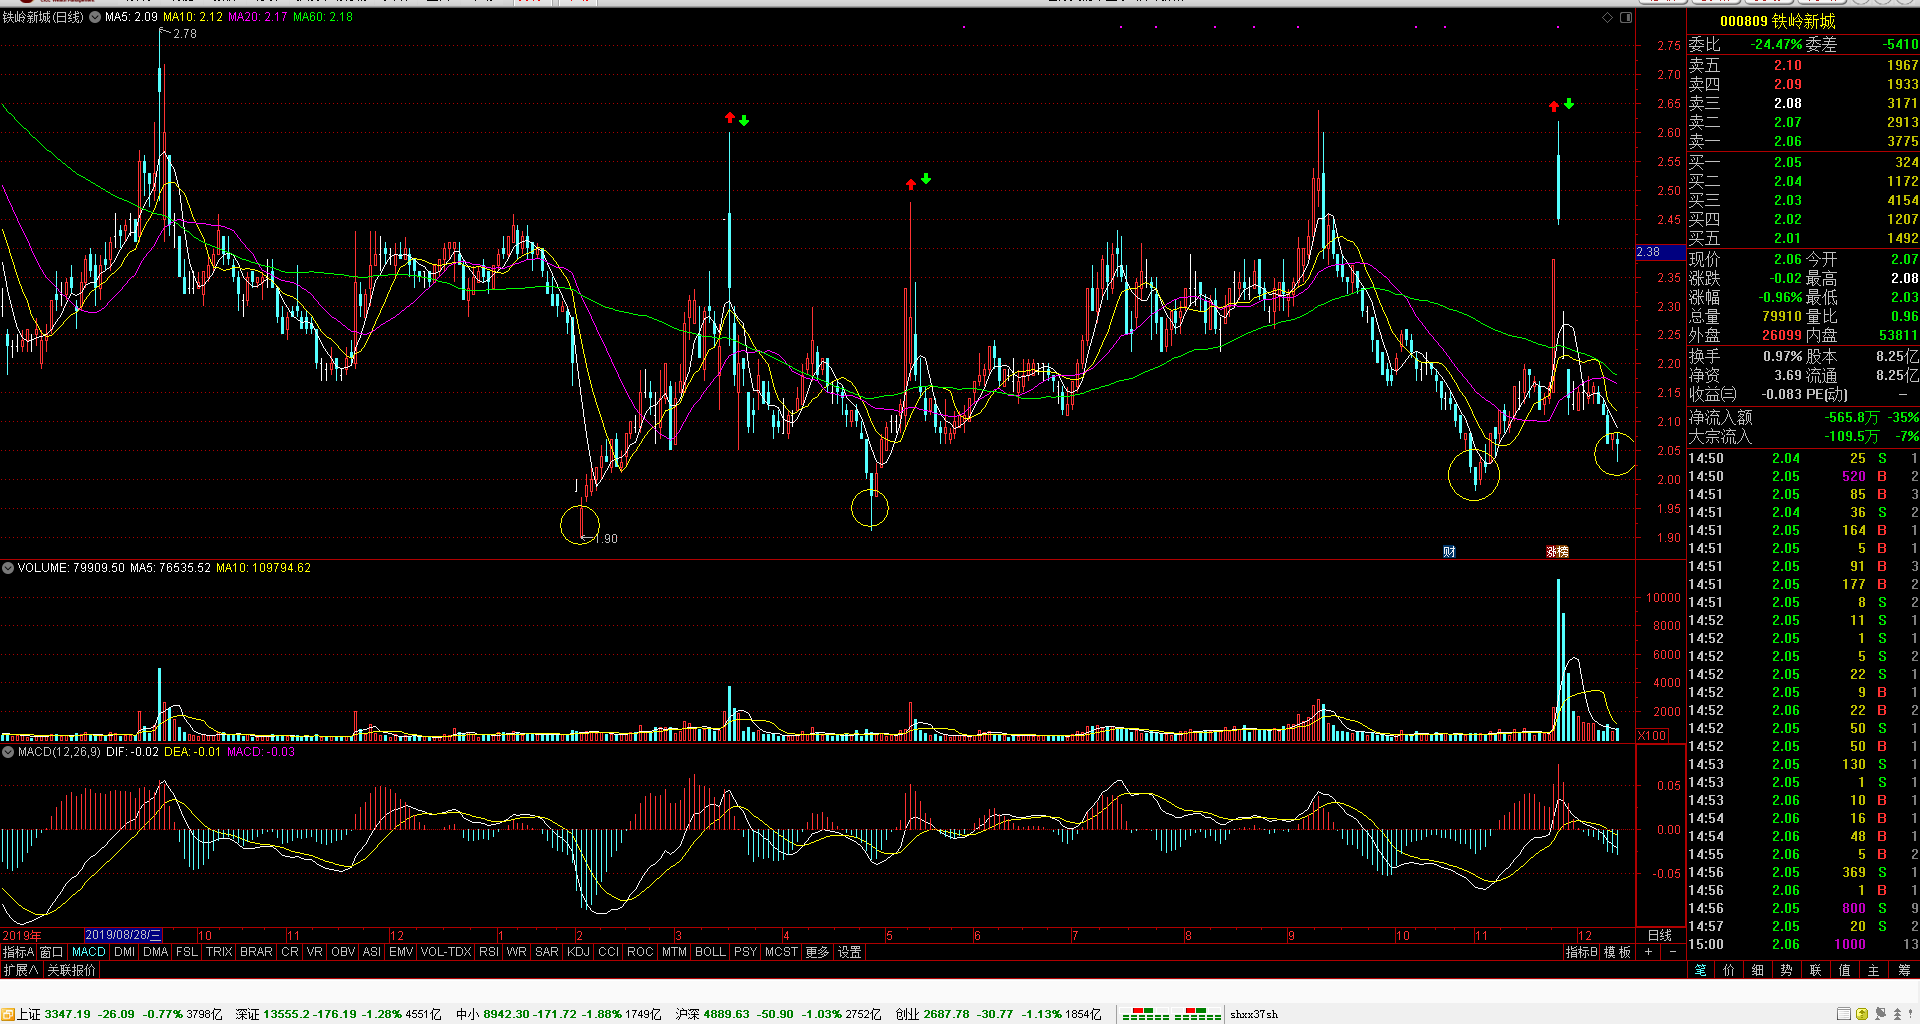
Task: Click the 窗口 button
Action: point(52,952)
